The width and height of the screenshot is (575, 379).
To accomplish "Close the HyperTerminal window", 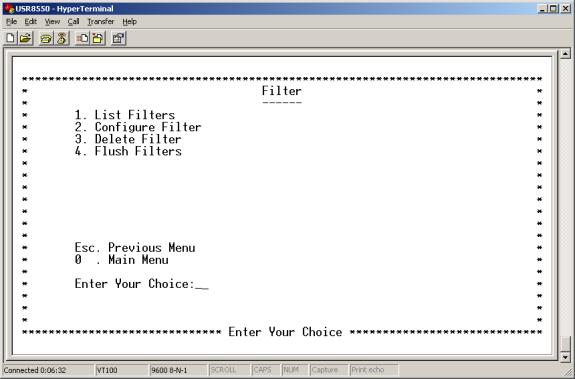I will click(565, 8).
